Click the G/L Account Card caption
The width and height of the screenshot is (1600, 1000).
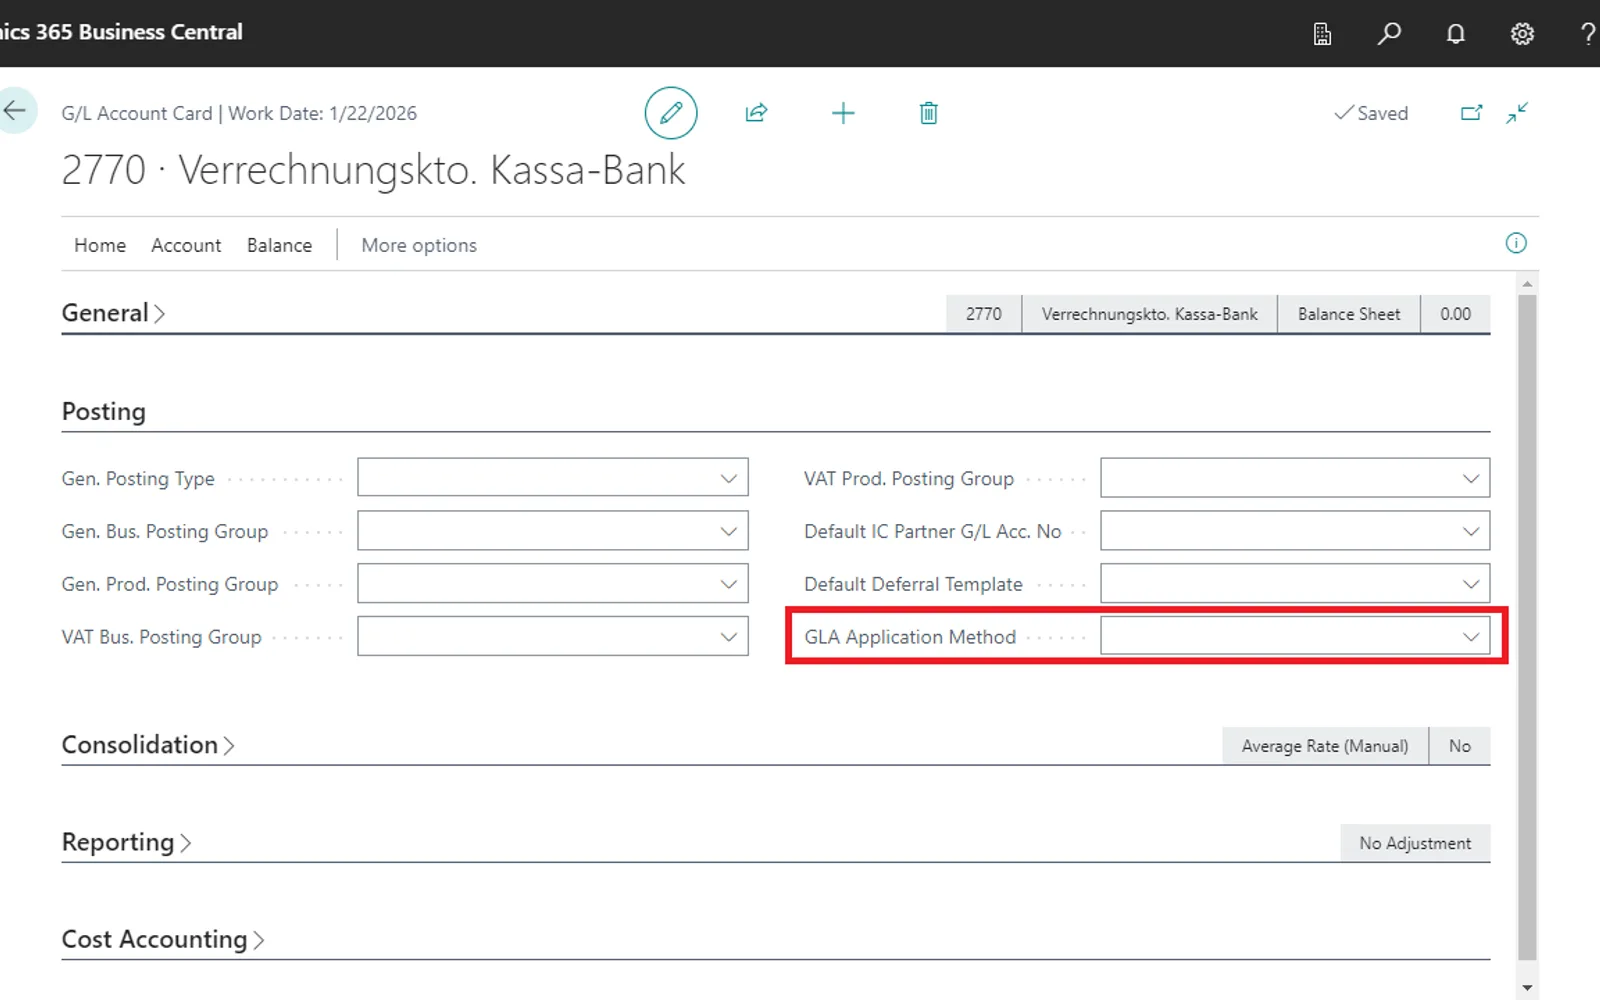pyautogui.click(x=137, y=113)
